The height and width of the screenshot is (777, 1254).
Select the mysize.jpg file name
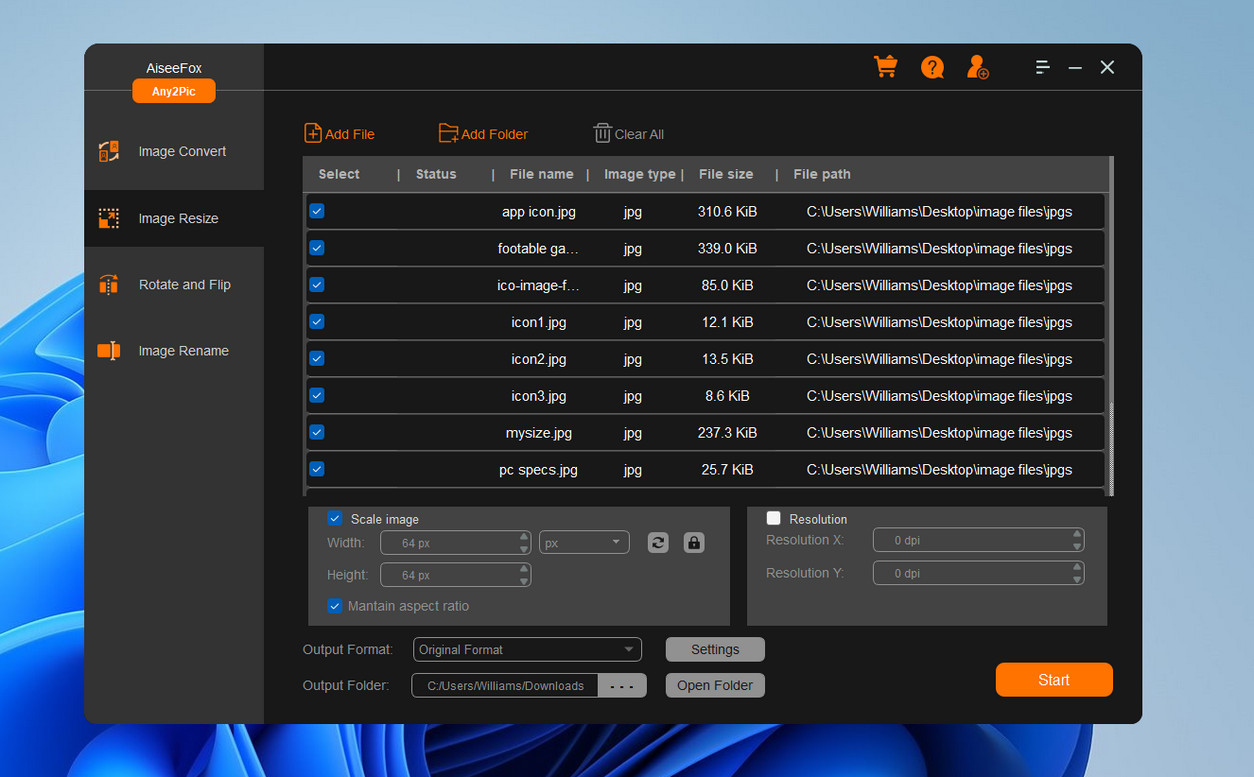(x=539, y=433)
